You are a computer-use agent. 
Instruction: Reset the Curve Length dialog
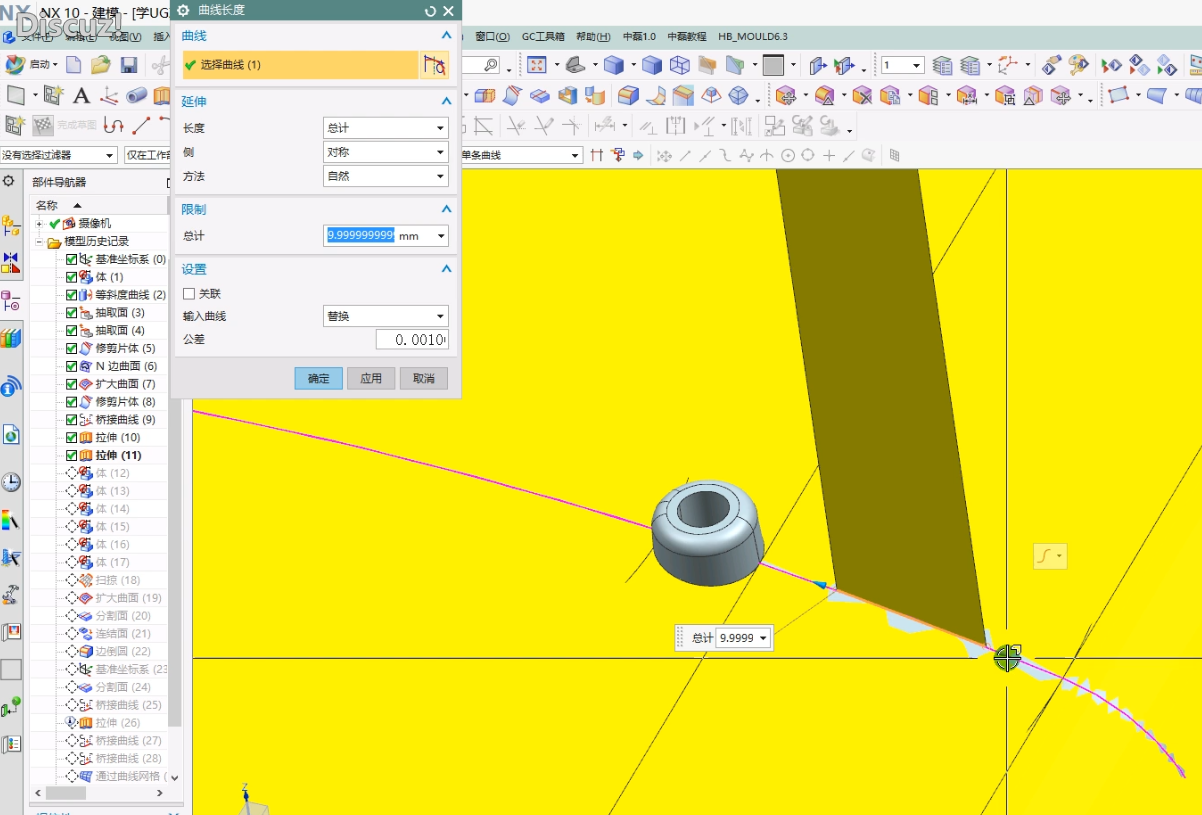pyautogui.click(x=430, y=10)
